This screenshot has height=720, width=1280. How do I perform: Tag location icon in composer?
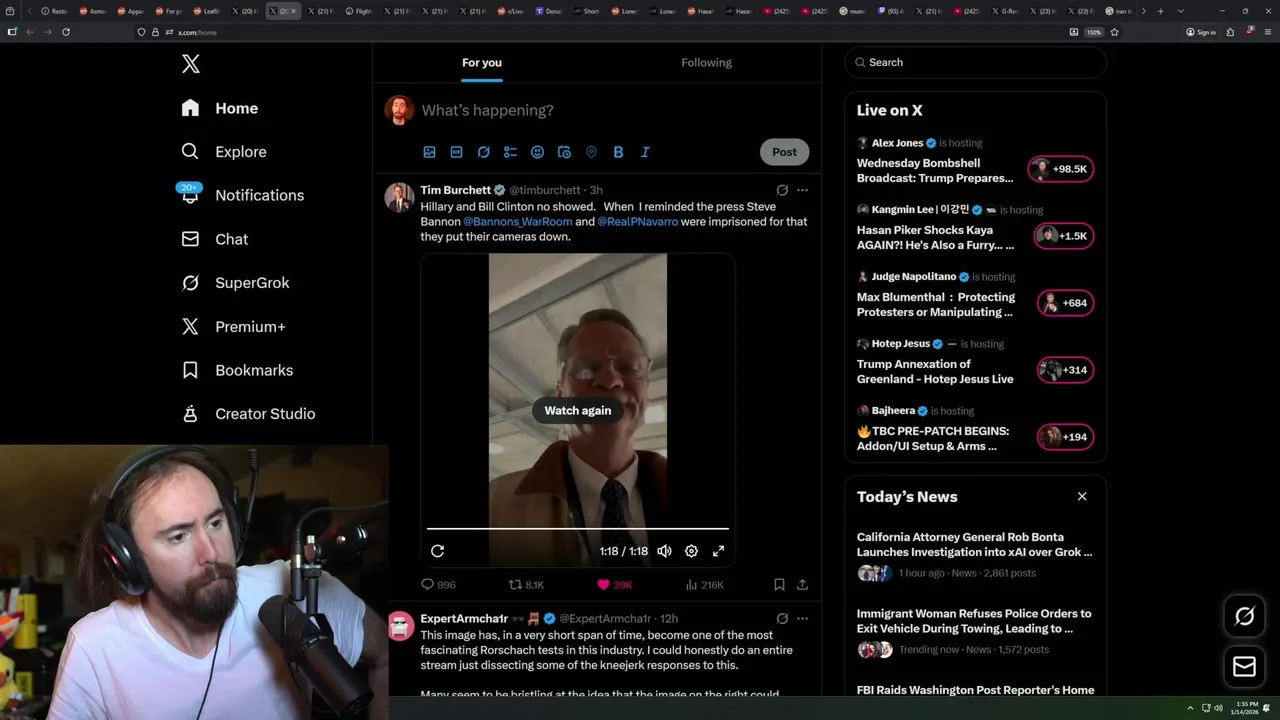tap(591, 152)
